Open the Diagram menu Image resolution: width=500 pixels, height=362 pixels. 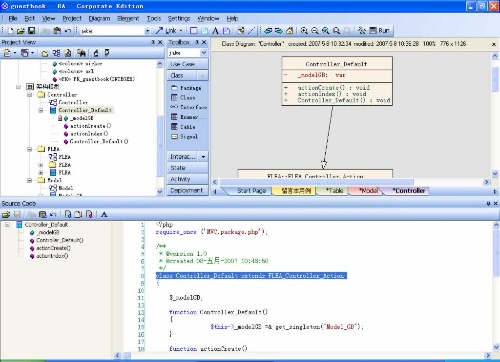point(99,18)
